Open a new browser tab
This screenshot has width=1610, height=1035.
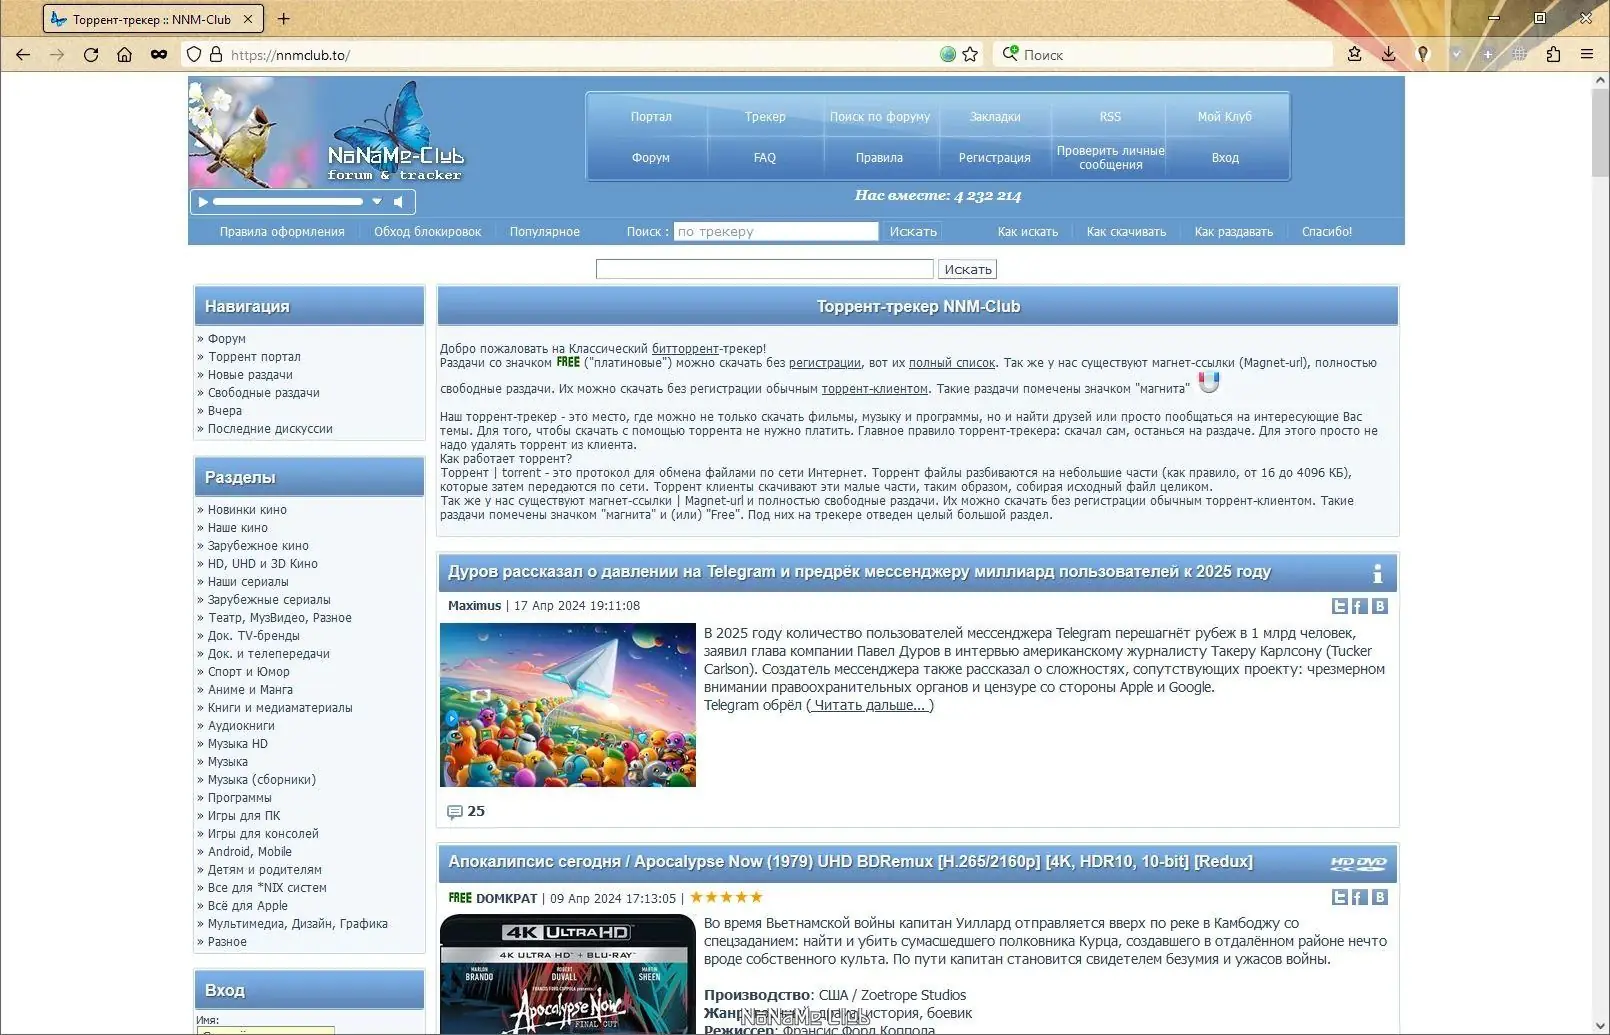(284, 19)
